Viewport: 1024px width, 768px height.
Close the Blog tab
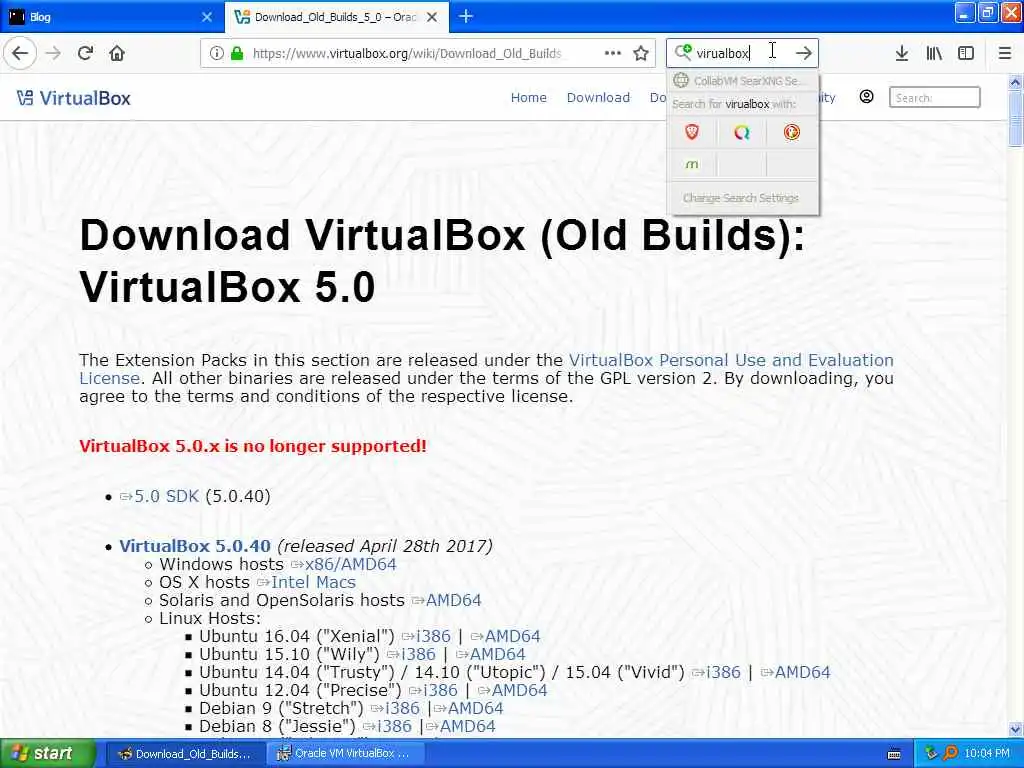pyautogui.click(x=207, y=17)
